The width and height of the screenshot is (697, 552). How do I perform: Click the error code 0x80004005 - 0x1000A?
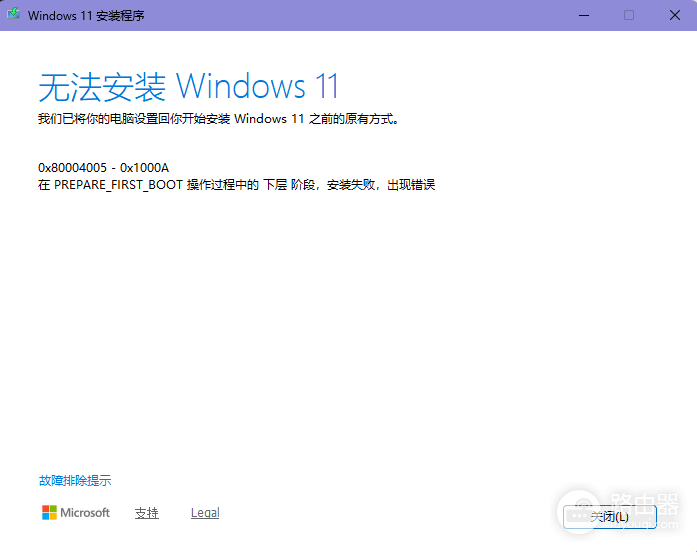coord(103,168)
